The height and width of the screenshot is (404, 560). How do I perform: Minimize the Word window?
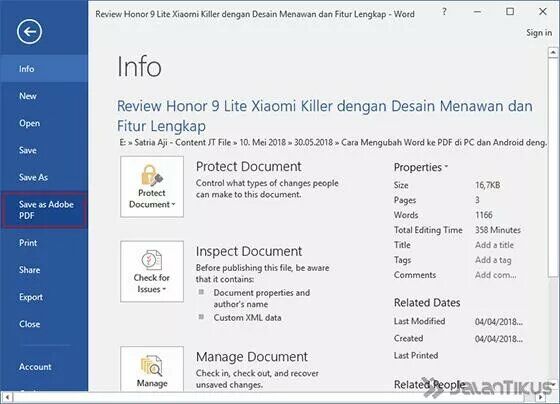(x=477, y=12)
